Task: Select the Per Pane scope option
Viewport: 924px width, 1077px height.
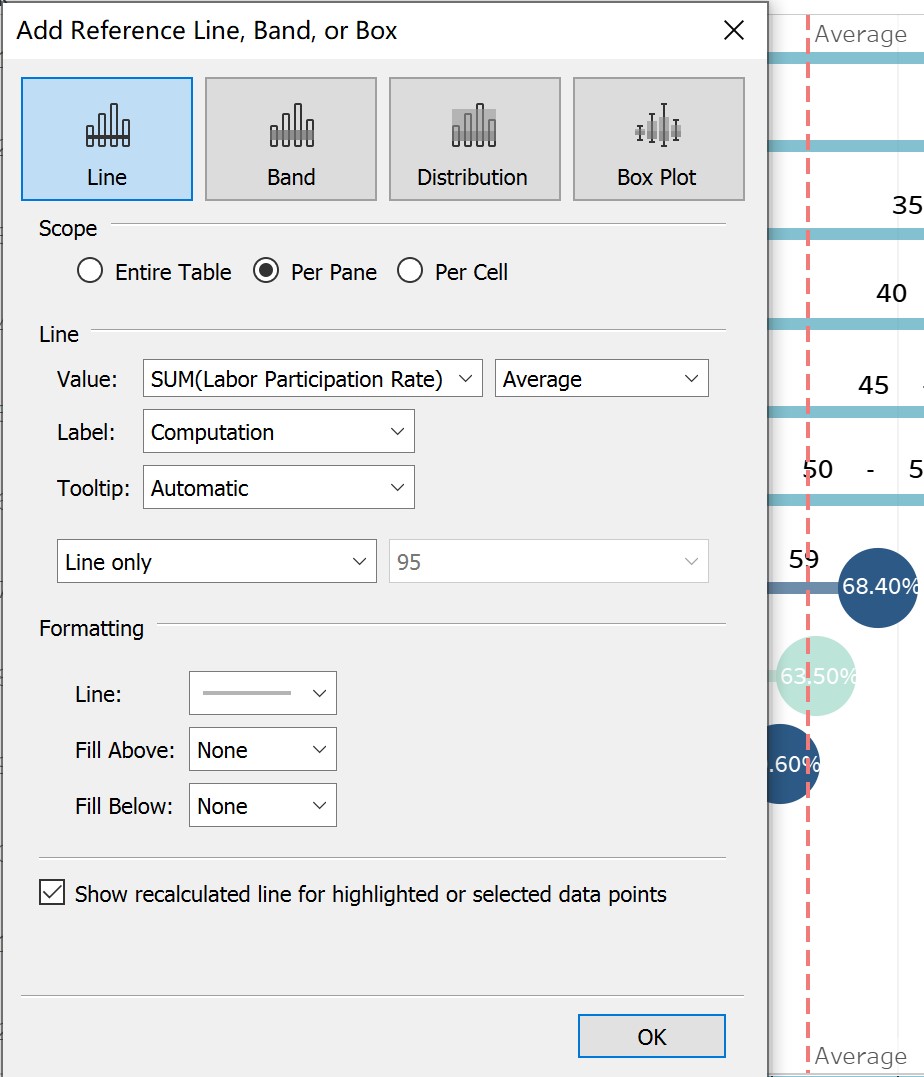Action: pyautogui.click(x=266, y=272)
